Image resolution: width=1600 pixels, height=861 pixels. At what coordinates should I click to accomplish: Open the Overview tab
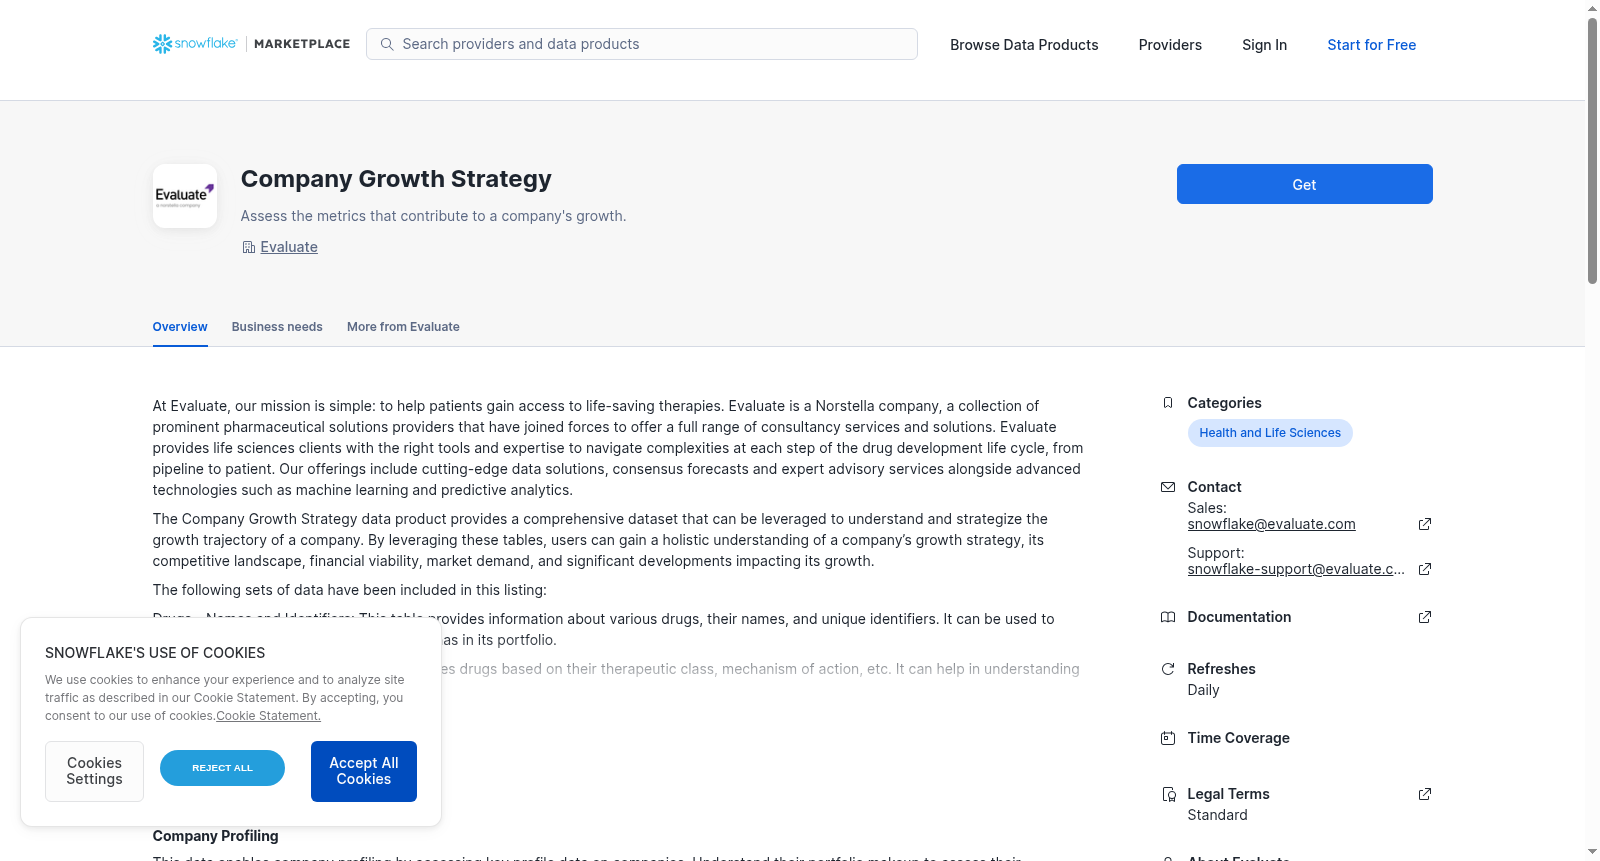click(180, 327)
